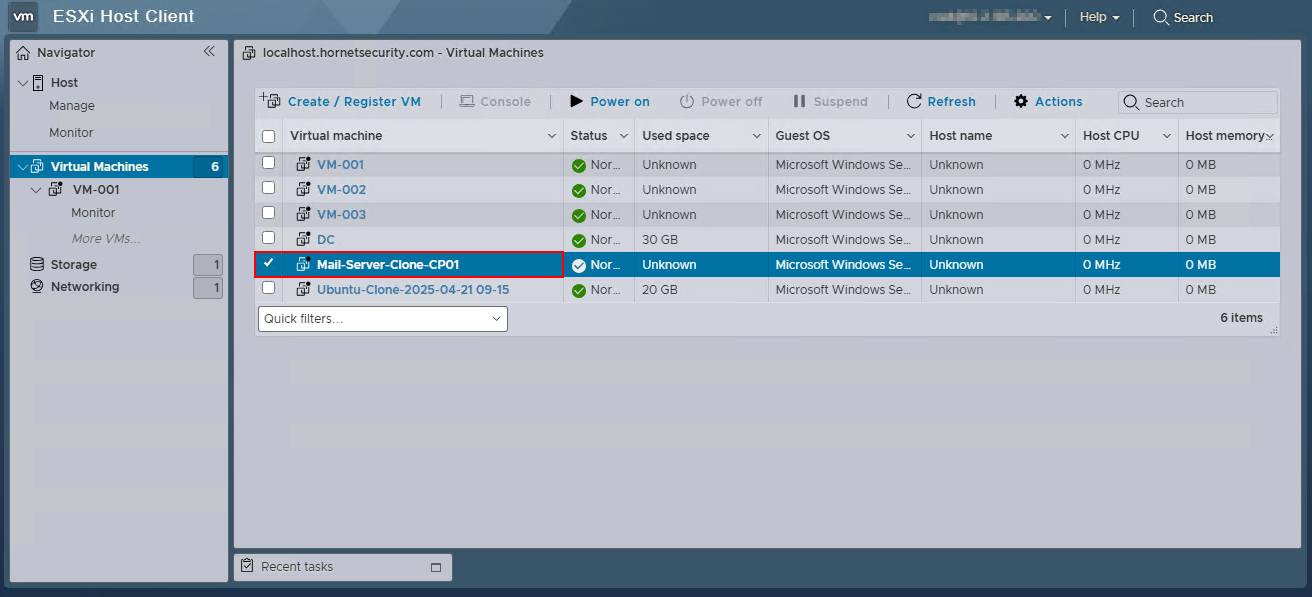Screen dimensions: 1312x597
Task: Click the Power off button
Action: (x=721, y=102)
